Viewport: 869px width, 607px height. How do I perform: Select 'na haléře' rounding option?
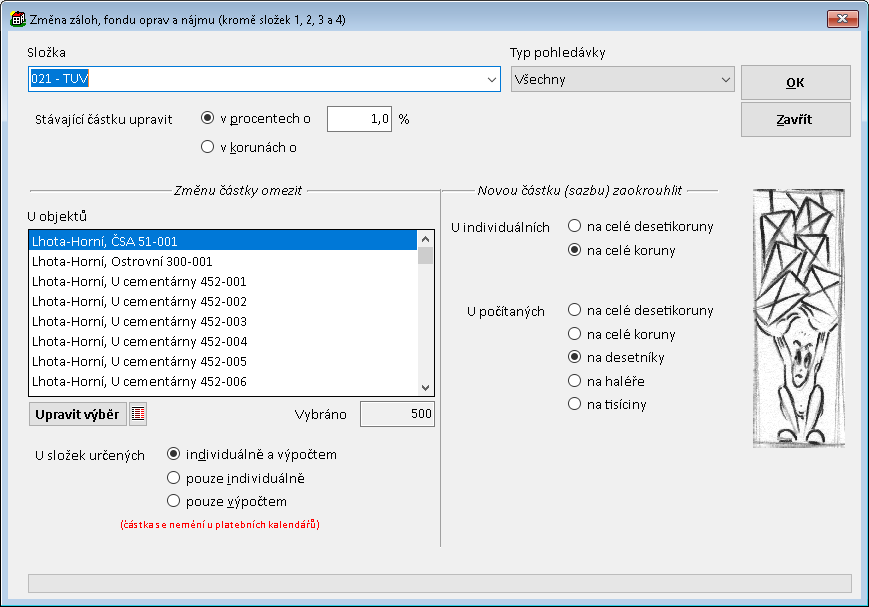[x=575, y=381]
